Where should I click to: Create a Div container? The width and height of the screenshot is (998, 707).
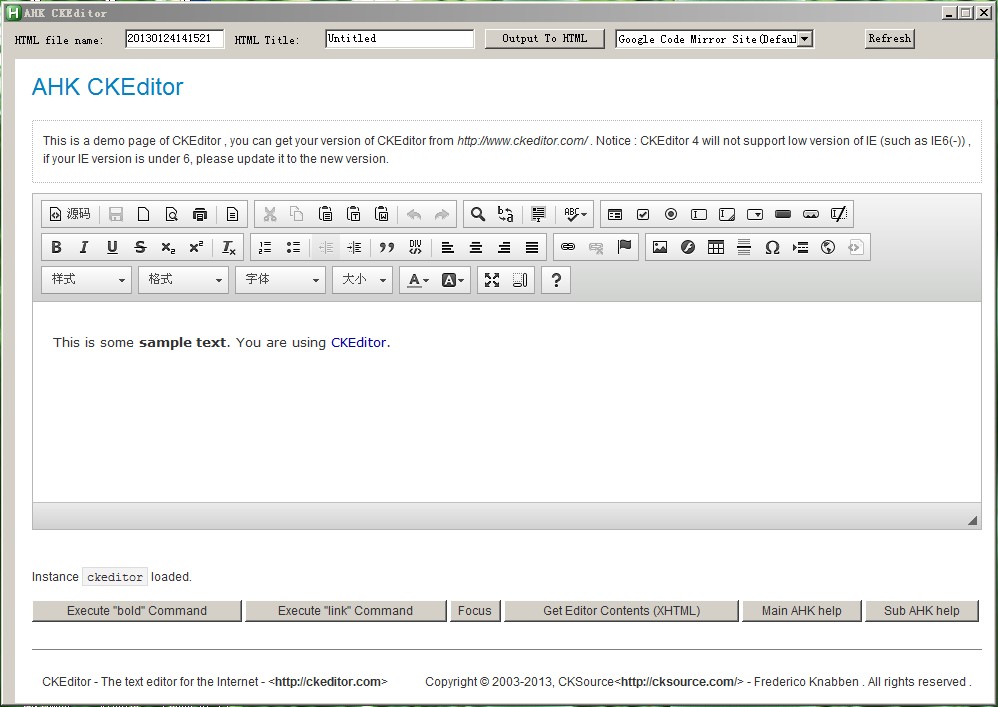tap(416, 248)
